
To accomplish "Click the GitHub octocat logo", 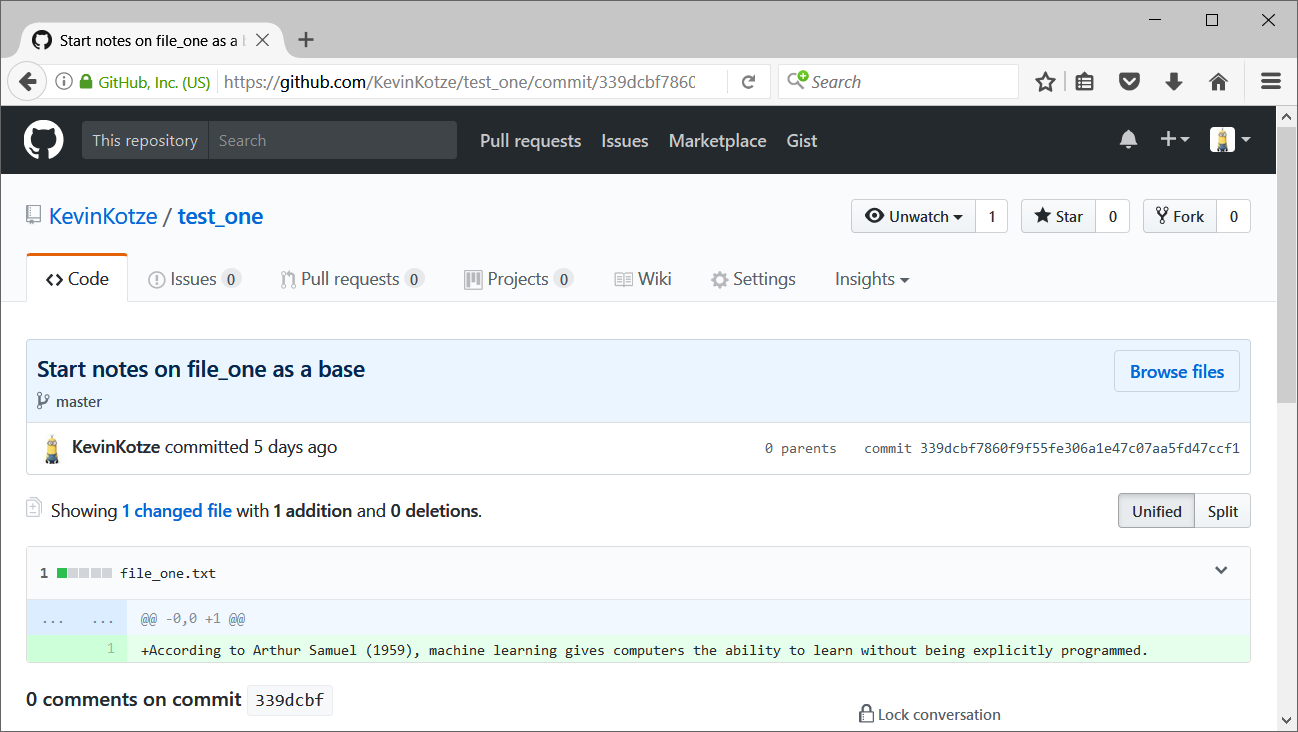I will 44,140.
